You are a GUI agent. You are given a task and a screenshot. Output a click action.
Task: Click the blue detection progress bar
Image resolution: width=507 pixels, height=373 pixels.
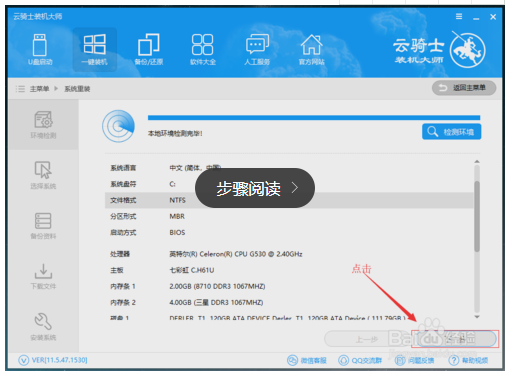pos(314,118)
